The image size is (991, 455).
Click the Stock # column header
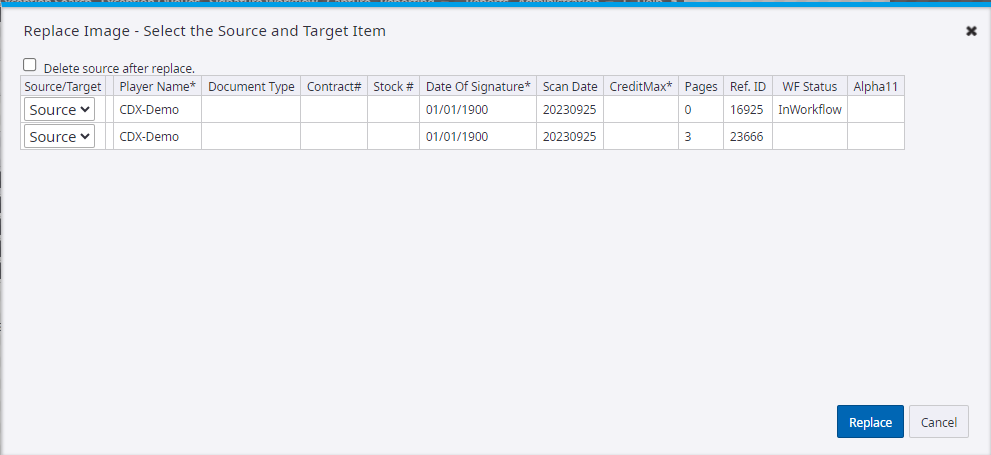click(393, 86)
